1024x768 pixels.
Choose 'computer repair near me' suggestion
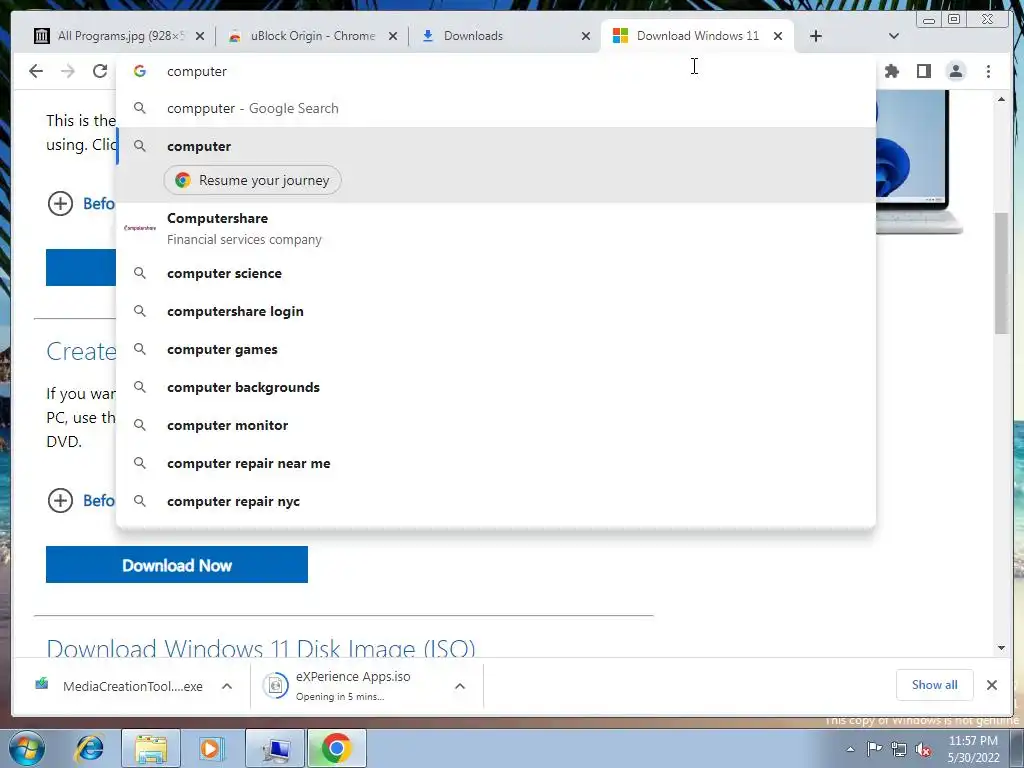point(496,463)
